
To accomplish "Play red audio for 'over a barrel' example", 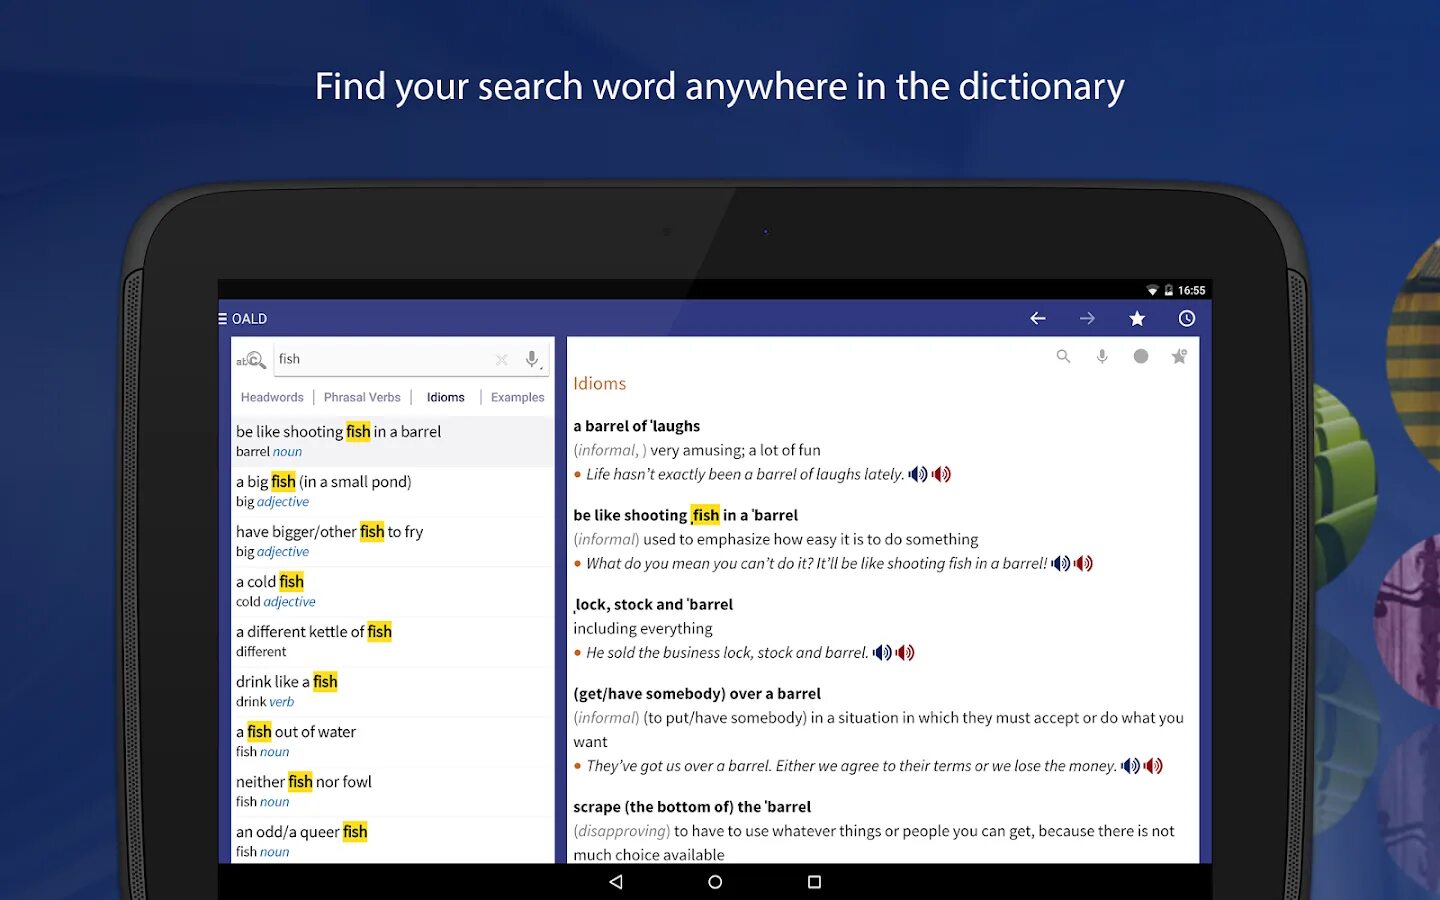I will (x=1153, y=766).
